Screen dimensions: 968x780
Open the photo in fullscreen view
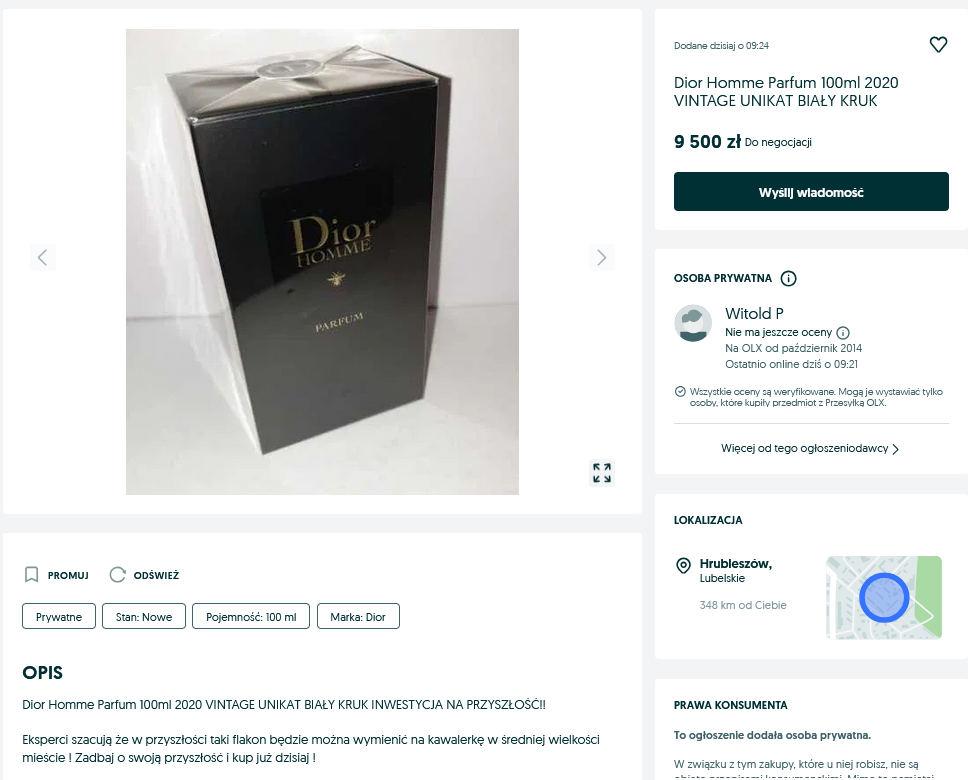click(x=601, y=473)
